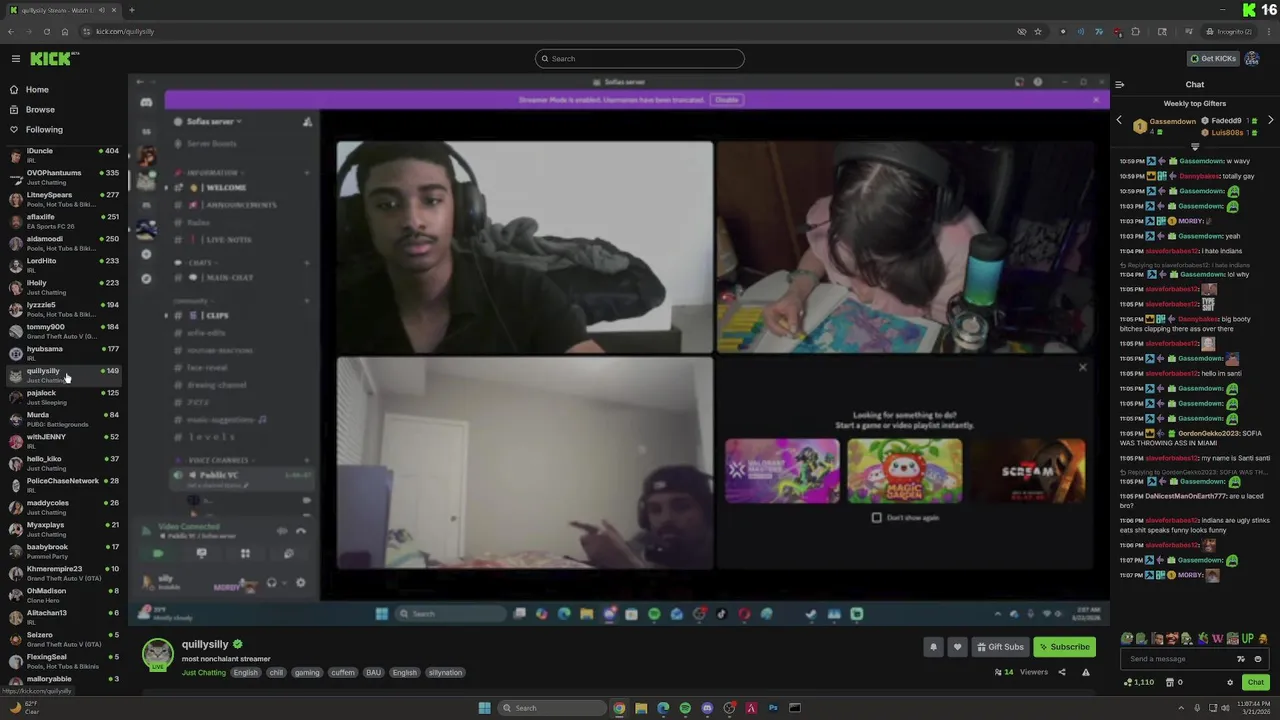This screenshot has width=1280, height=720.
Task: Check 'Don't show again' in Discord stream
Action: pyautogui.click(x=877, y=518)
